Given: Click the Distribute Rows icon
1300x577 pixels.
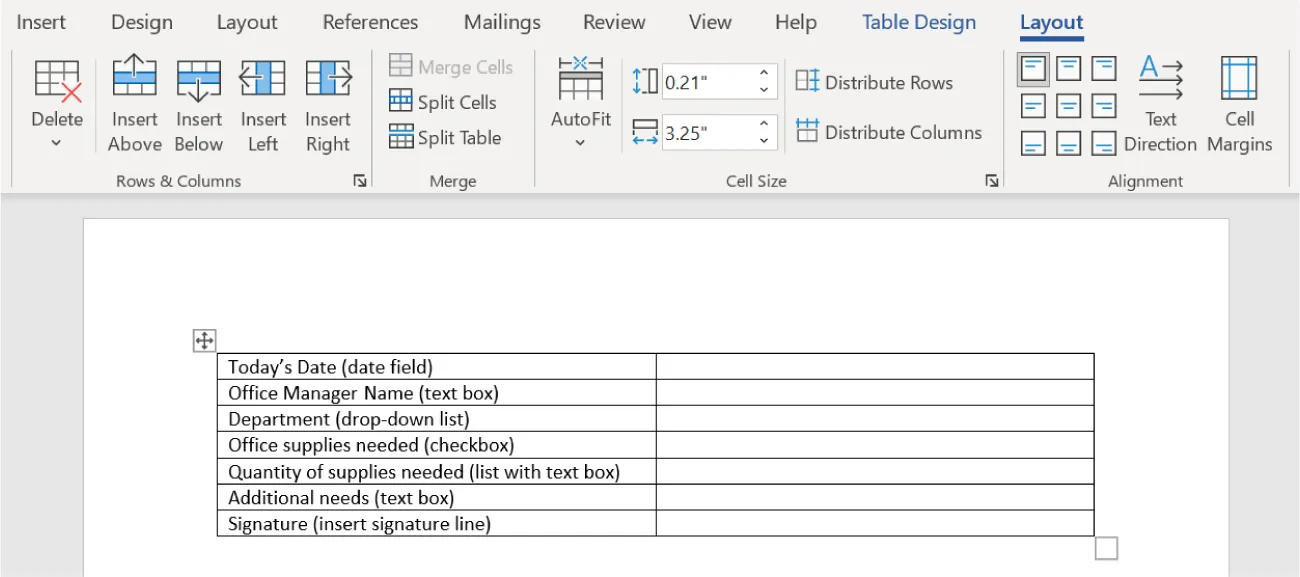Looking at the screenshot, I should pos(809,81).
